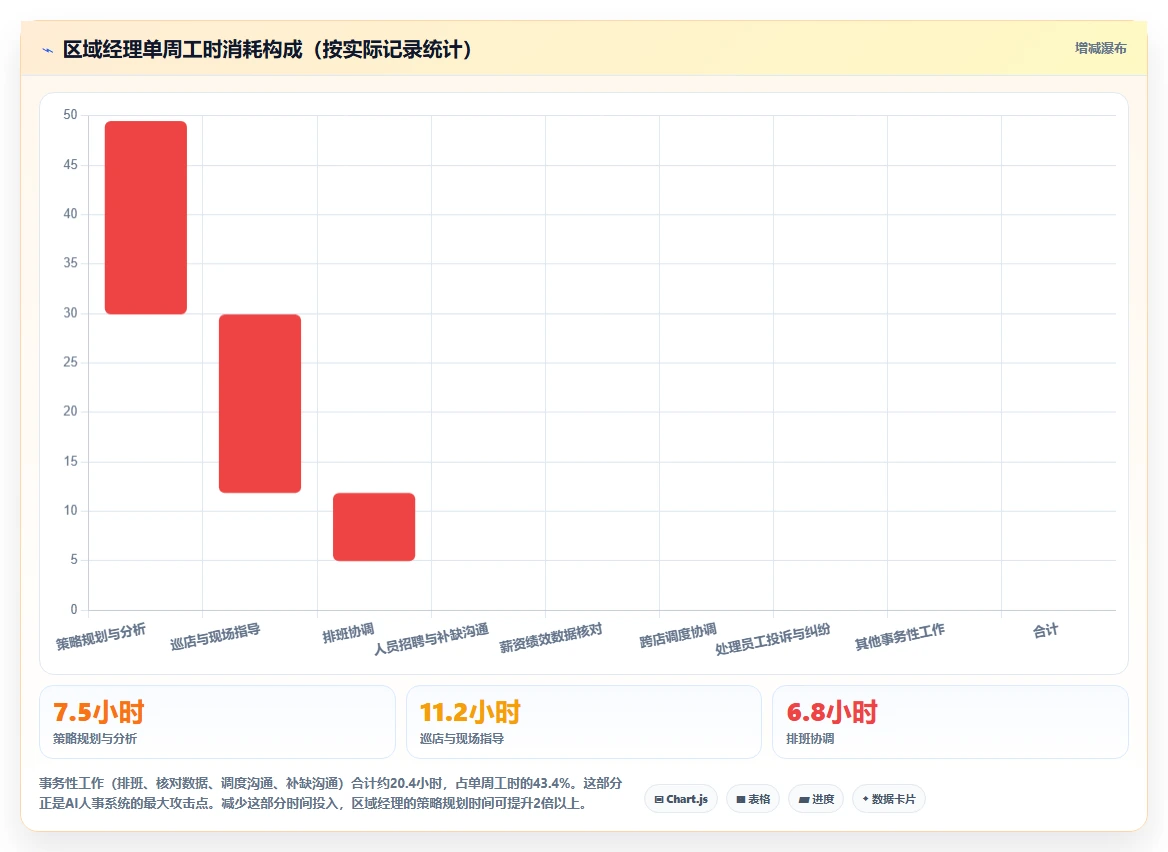Click the red 巡店与现场指导 waterfall bar
The width and height of the screenshot is (1168, 852).
260,404
